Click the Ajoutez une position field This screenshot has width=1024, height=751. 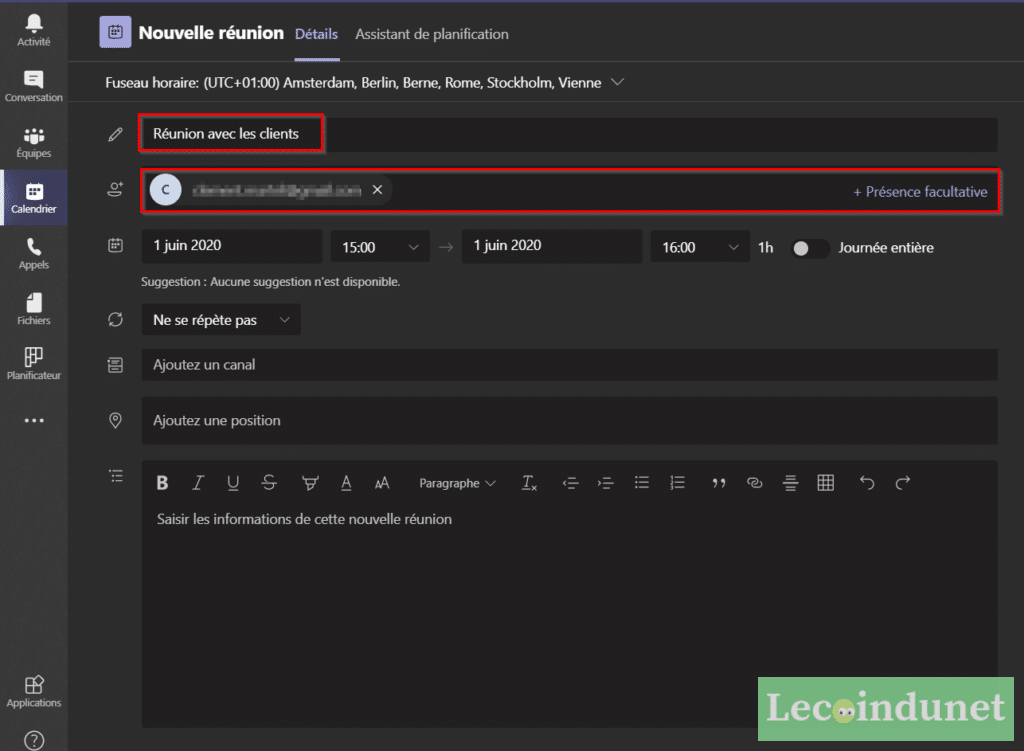(x=569, y=421)
